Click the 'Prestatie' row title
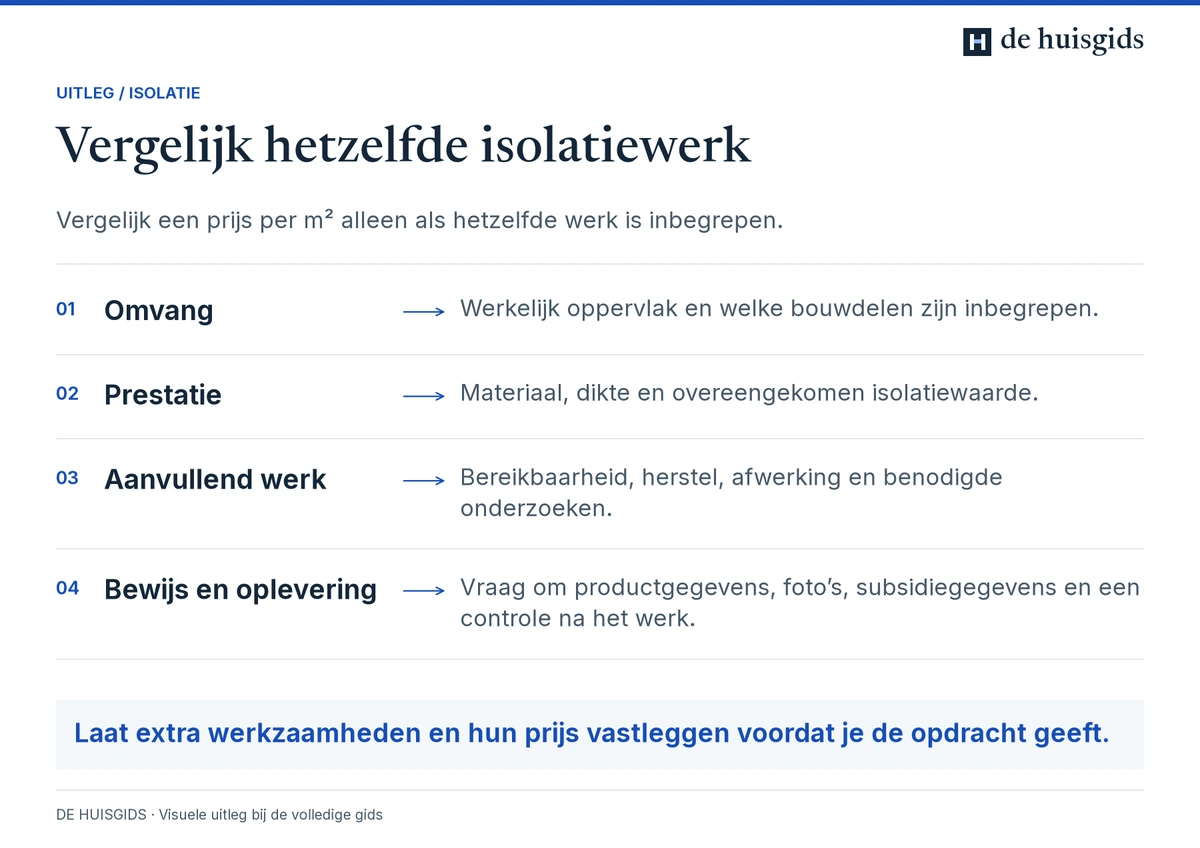 pos(163,394)
